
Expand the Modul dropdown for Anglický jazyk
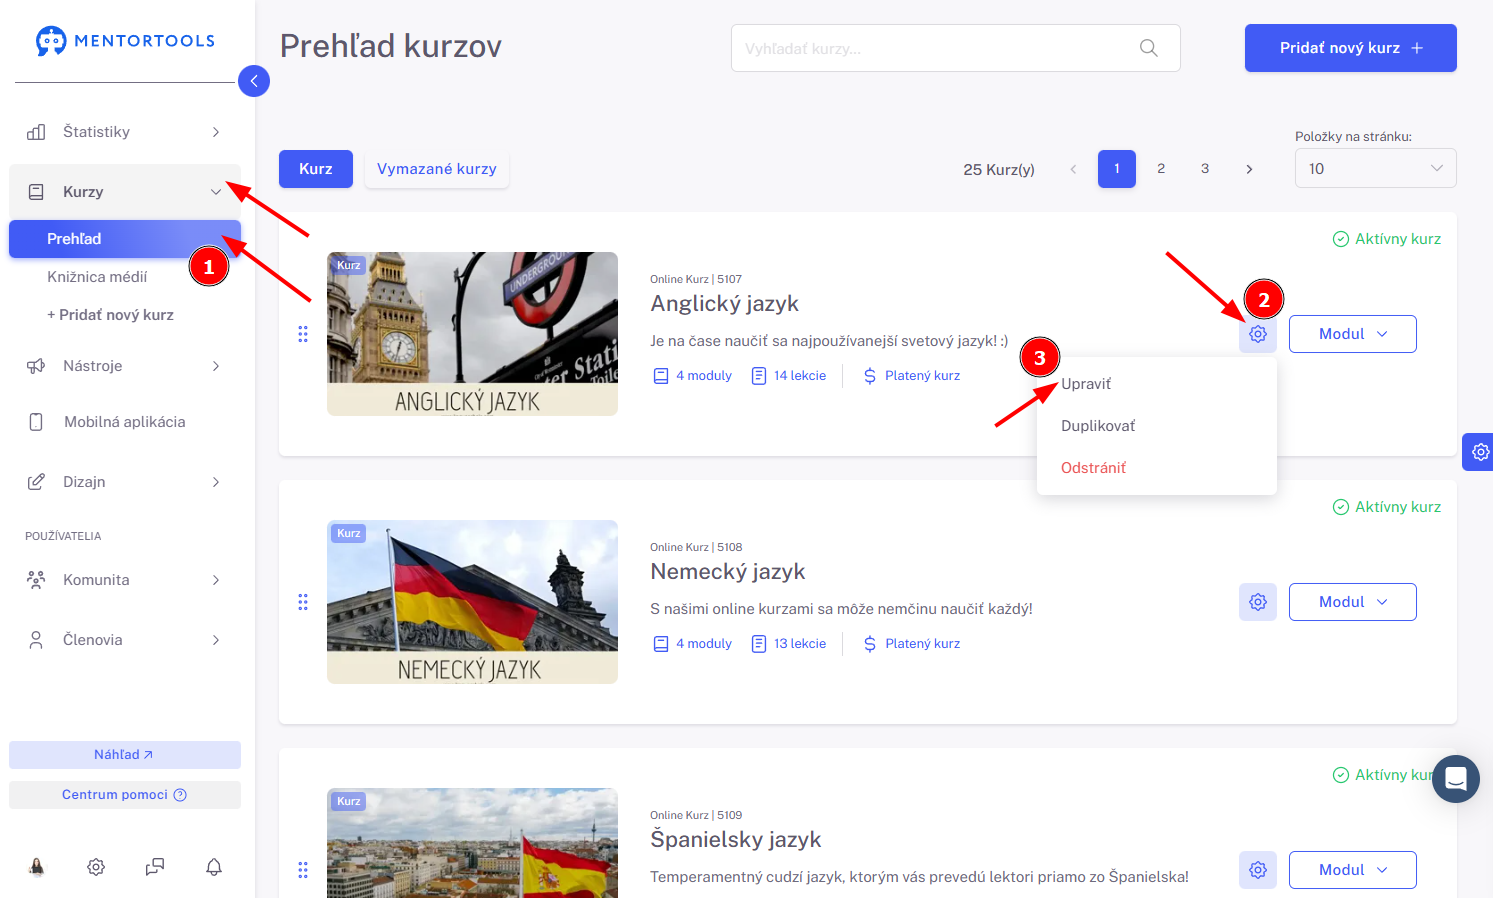(x=1352, y=334)
